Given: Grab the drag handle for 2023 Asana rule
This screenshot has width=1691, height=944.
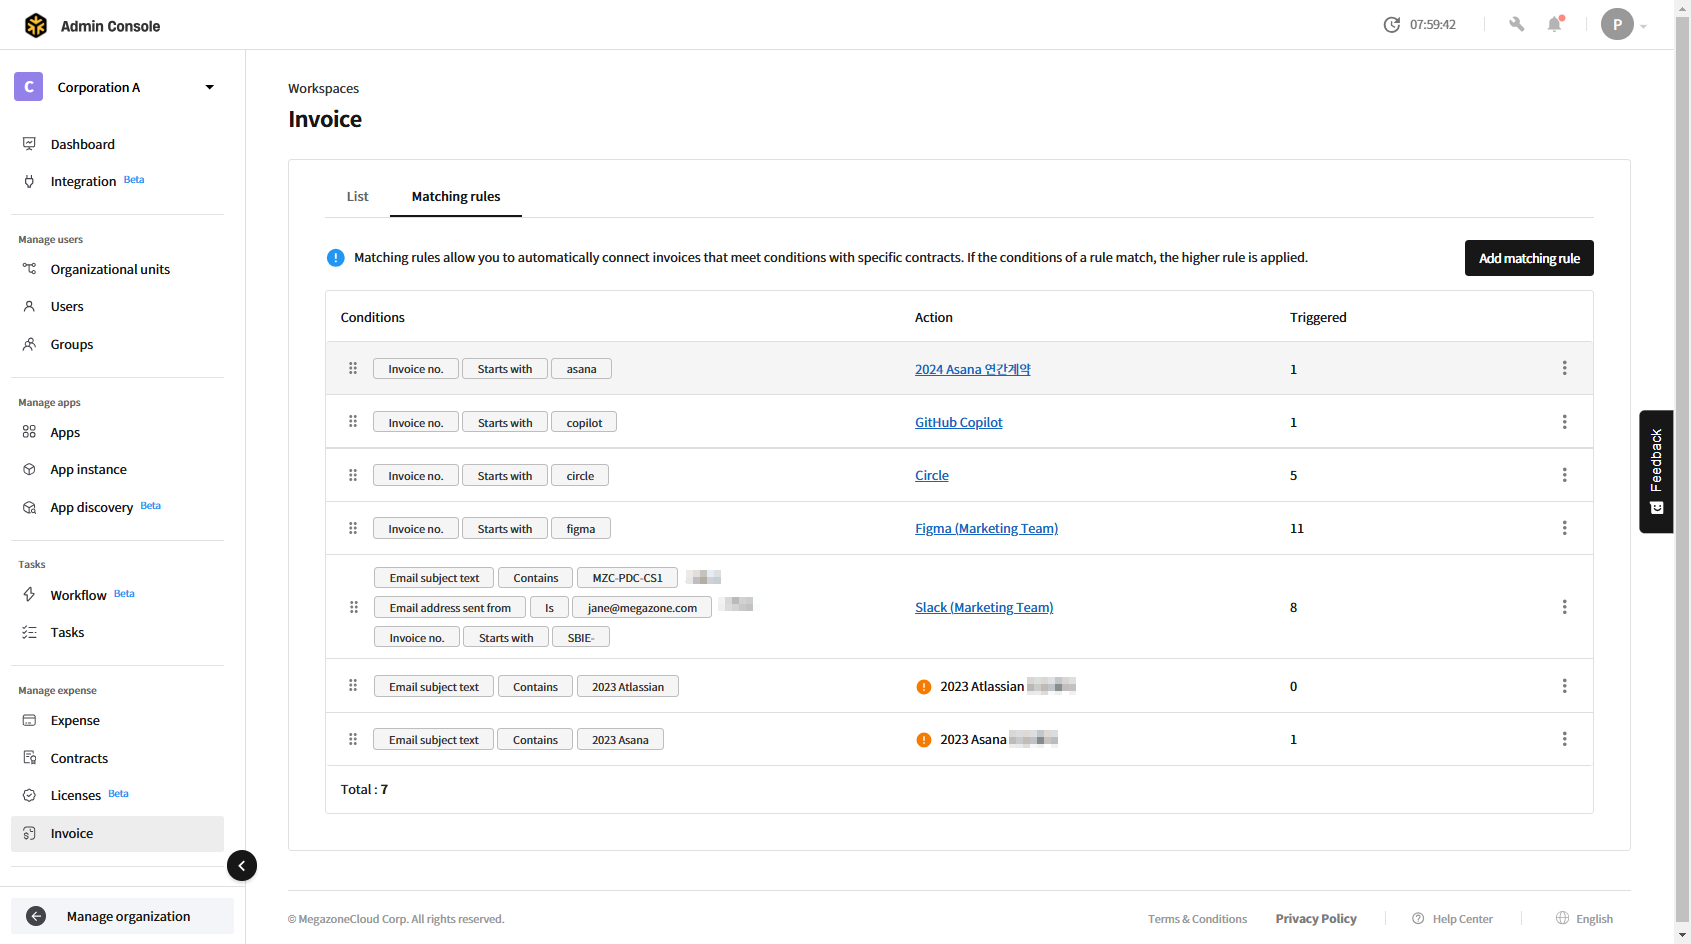Looking at the screenshot, I should click(x=353, y=739).
